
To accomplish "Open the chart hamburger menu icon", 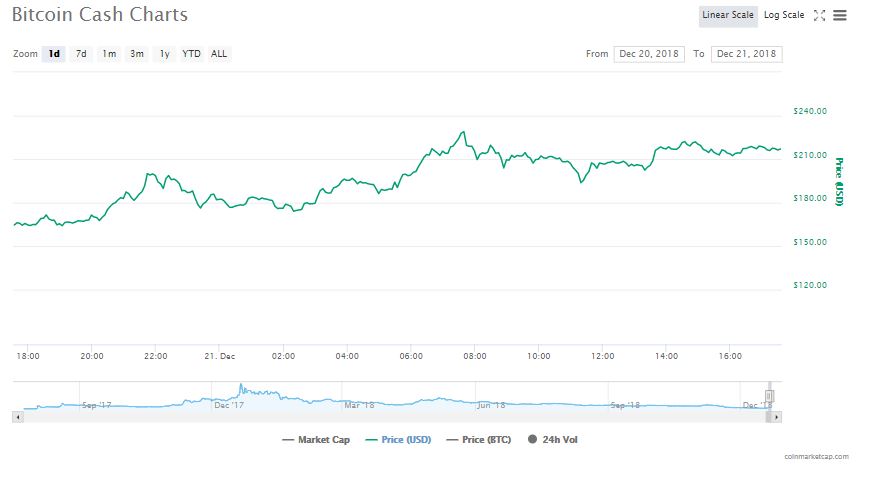I will point(840,15).
